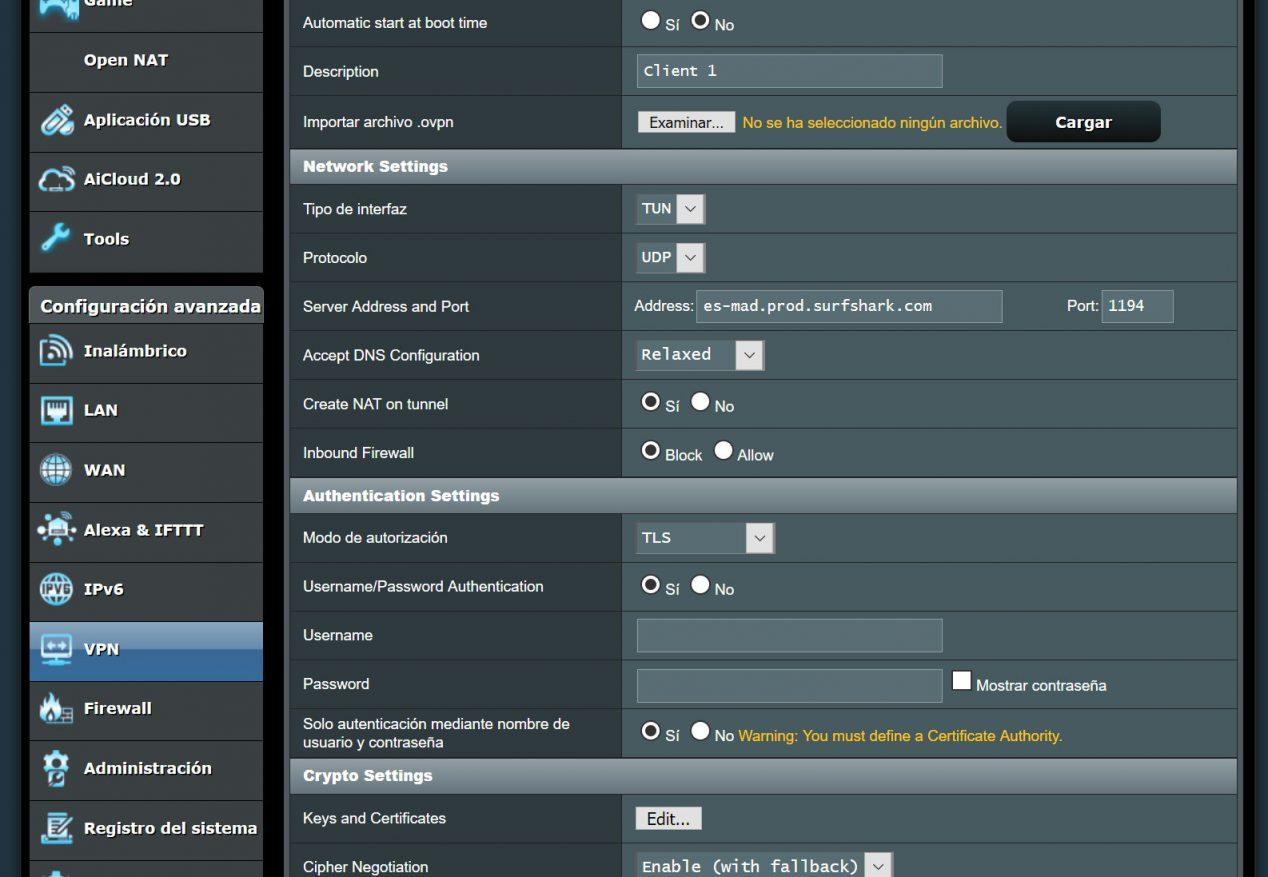
Task: Open Accept DNS Configuration Relaxed dropdown
Action: (700, 355)
